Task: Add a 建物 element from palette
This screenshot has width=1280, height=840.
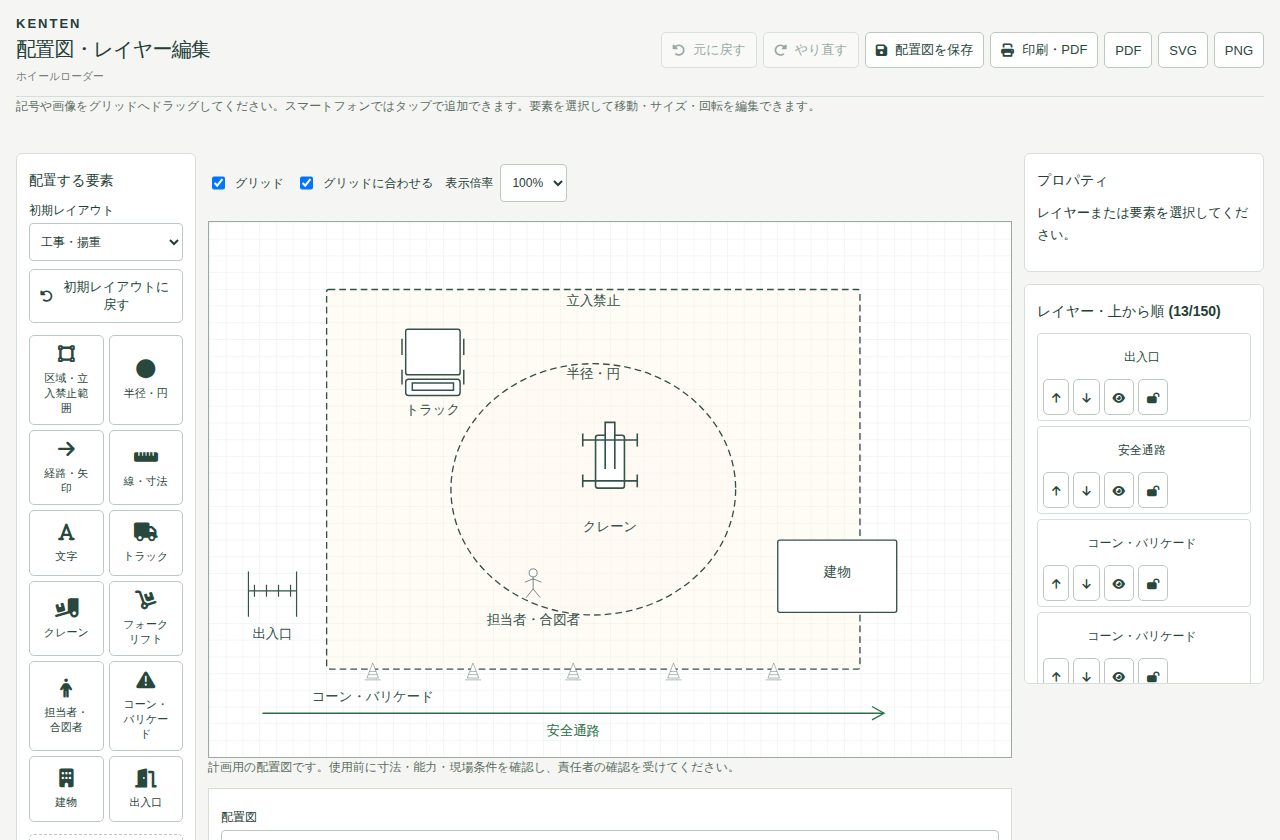Action: (66, 789)
